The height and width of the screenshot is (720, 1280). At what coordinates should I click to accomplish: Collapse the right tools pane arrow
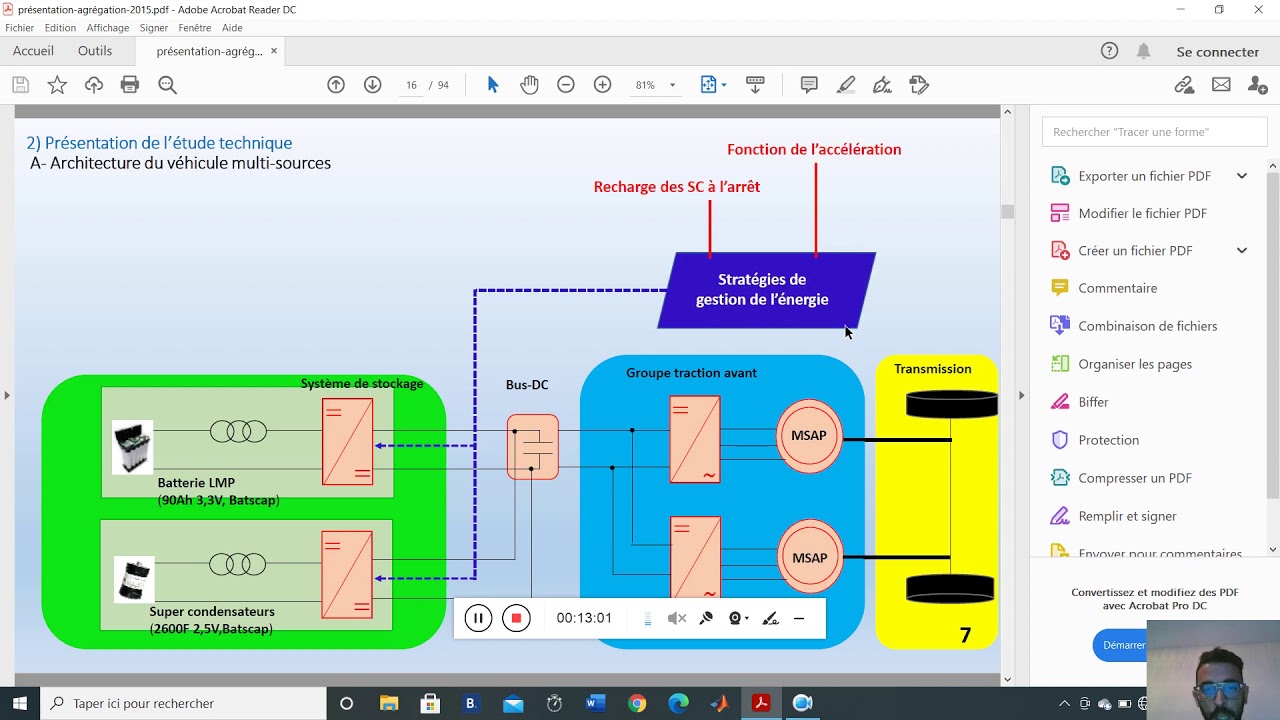(x=1020, y=395)
